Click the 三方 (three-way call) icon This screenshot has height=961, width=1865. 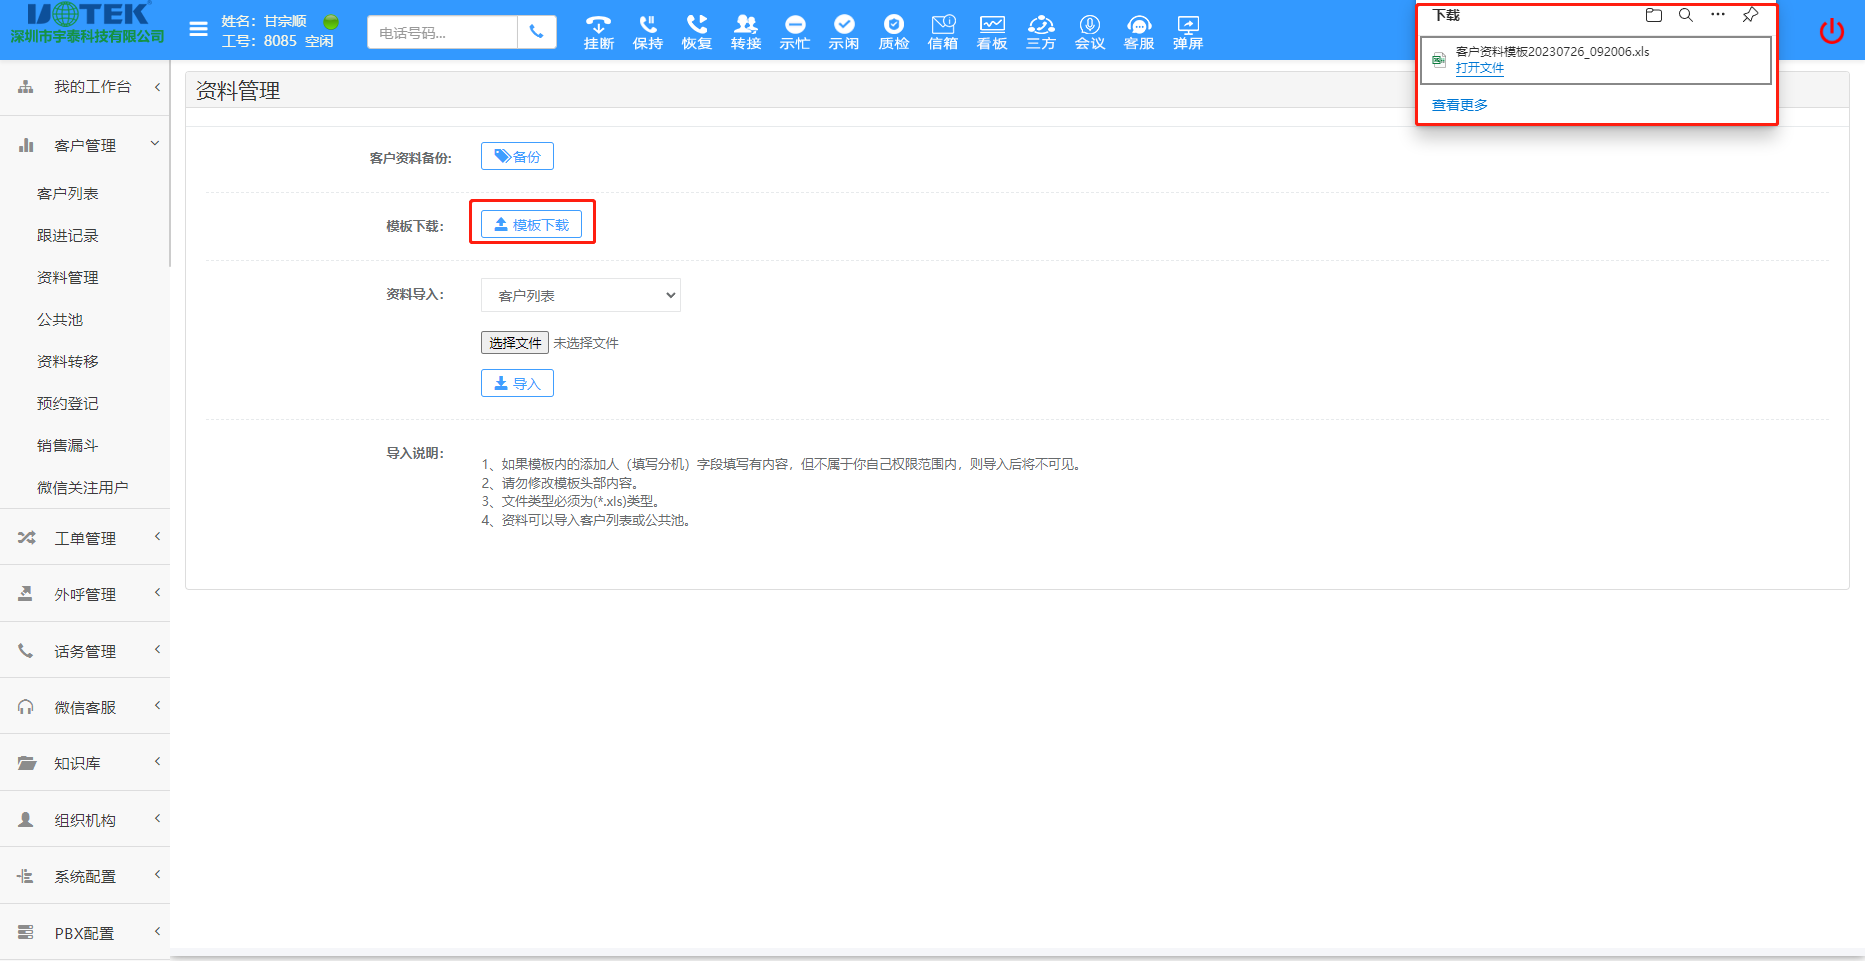1040,30
